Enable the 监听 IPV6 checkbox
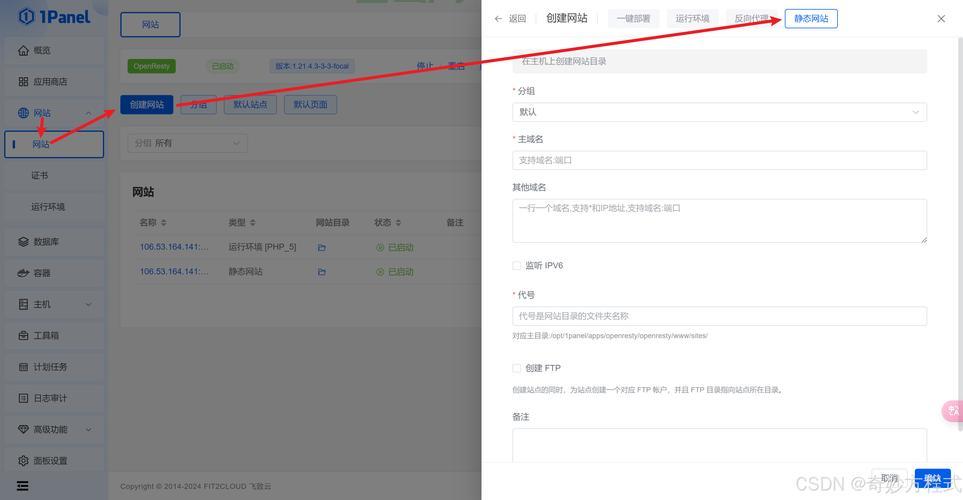The height and width of the screenshot is (500, 963). [517, 265]
